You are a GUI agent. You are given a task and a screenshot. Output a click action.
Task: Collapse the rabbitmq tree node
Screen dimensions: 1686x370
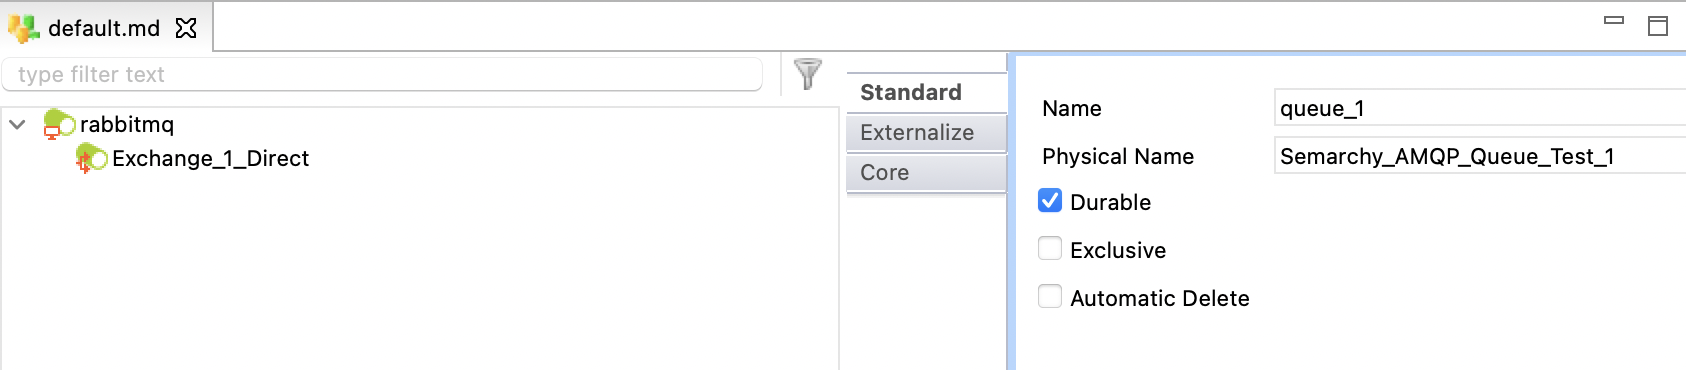17,125
